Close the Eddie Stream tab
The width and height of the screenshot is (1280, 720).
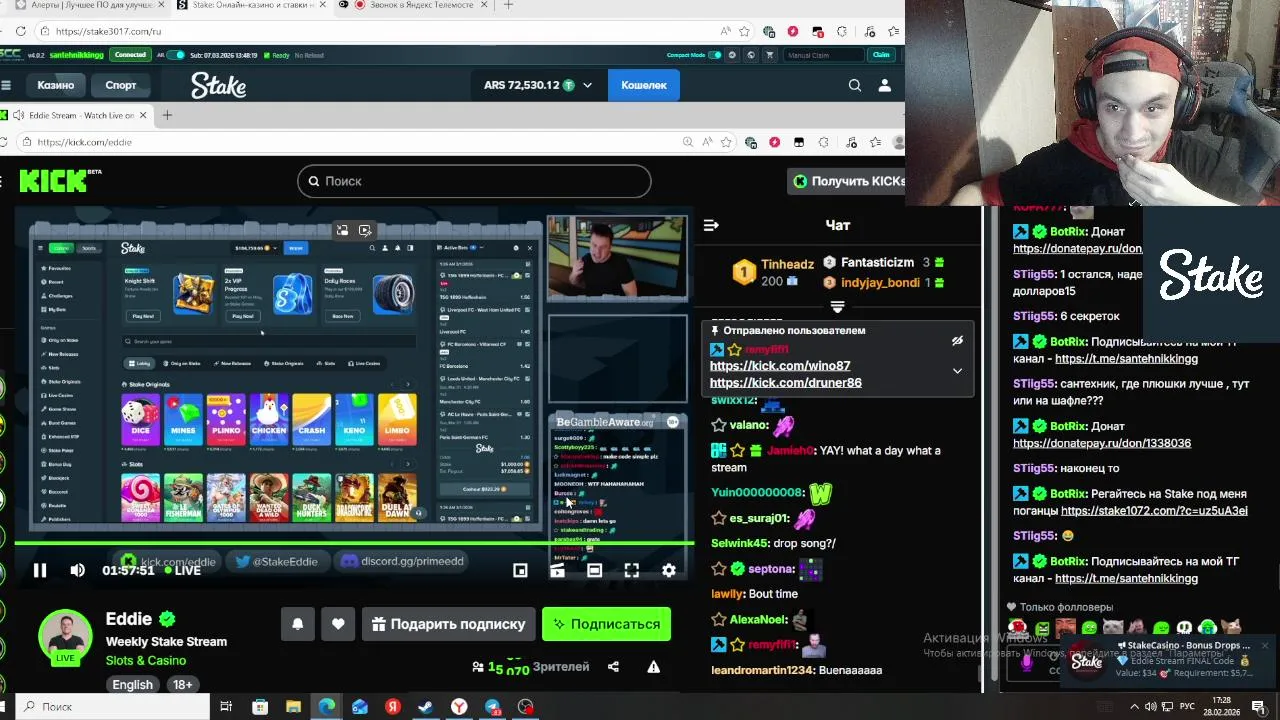(x=143, y=115)
